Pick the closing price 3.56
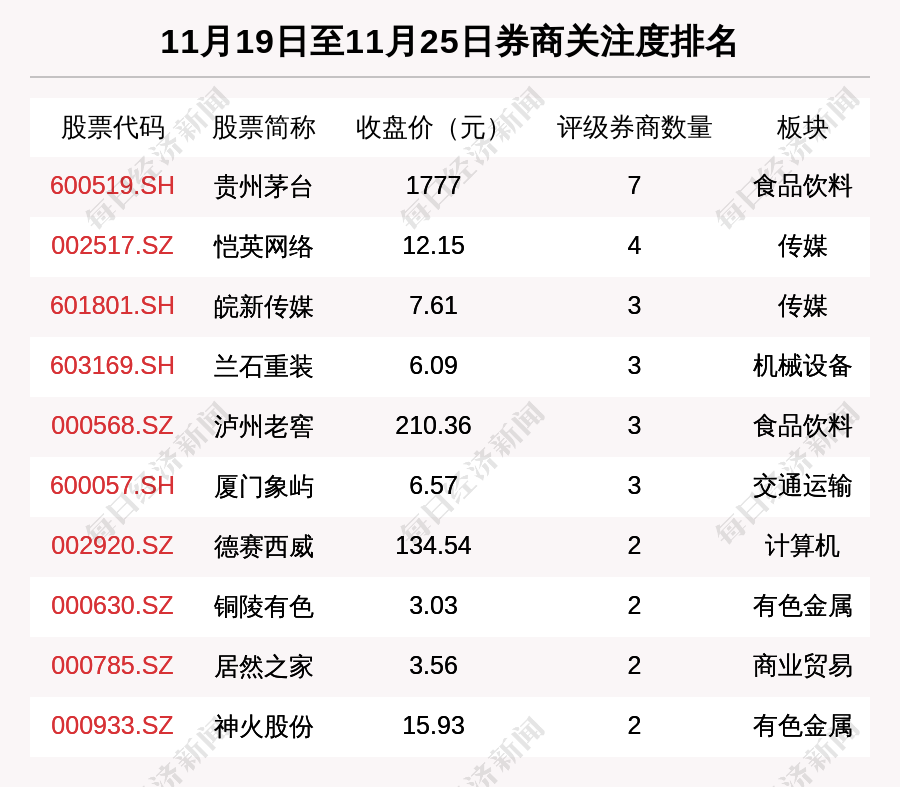The height and width of the screenshot is (787, 900). point(433,666)
